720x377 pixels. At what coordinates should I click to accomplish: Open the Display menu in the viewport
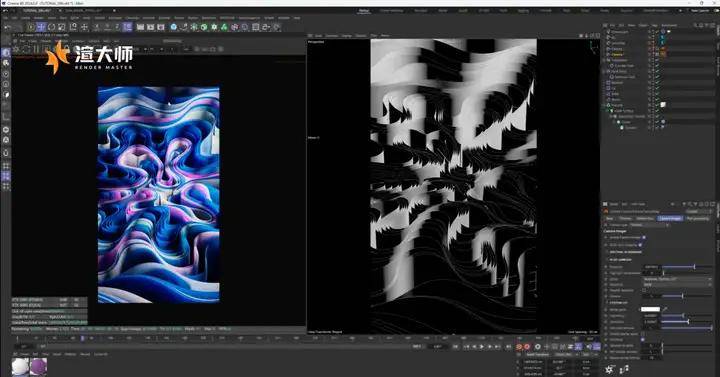pos(347,35)
